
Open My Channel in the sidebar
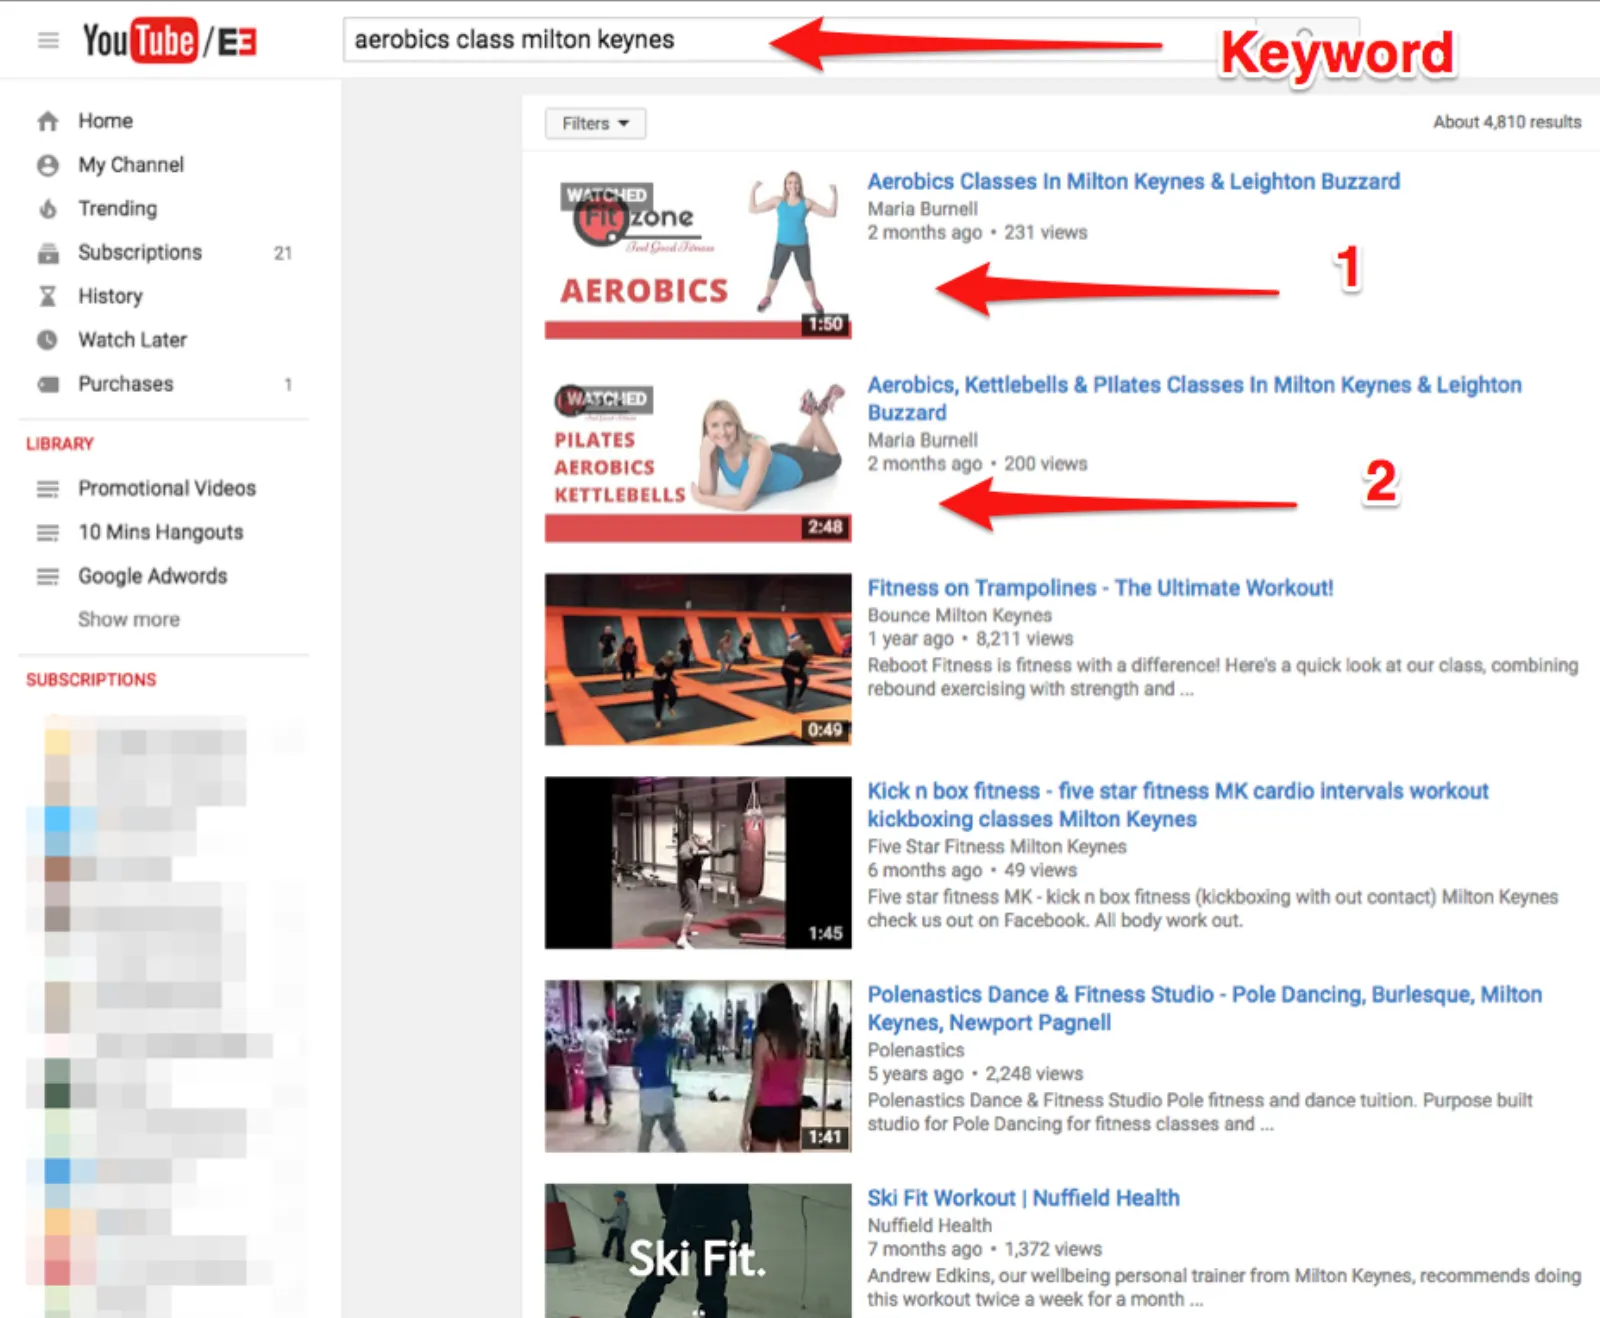point(131,165)
